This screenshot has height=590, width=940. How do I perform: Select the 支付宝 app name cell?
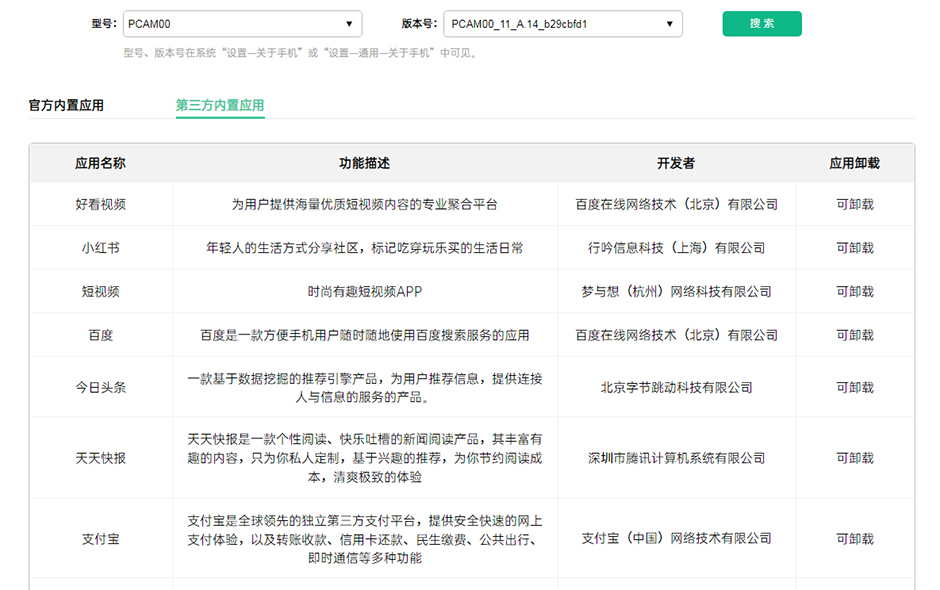pyautogui.click(x=101, y=539)
